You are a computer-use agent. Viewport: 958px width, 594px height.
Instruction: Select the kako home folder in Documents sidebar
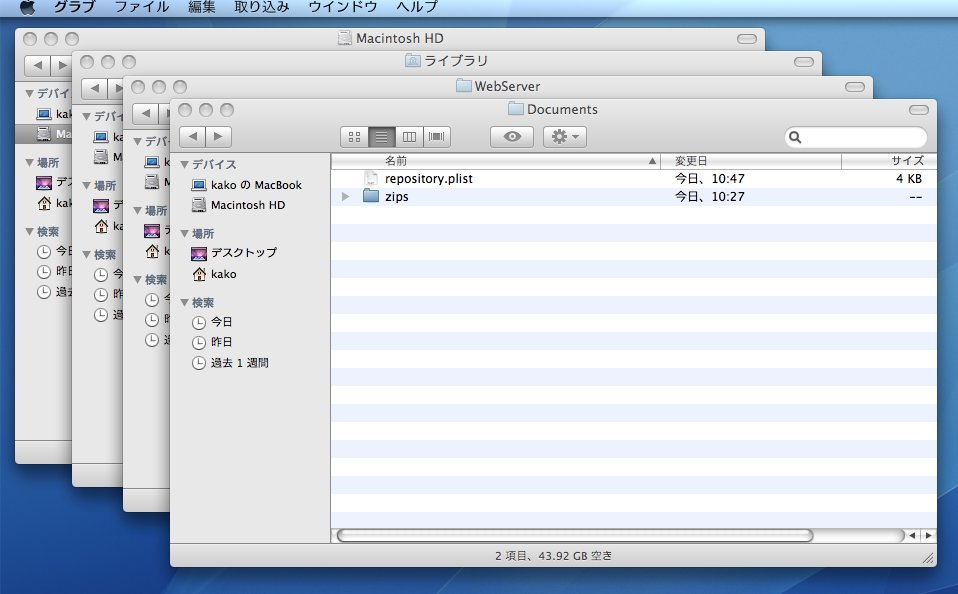point(214,274)
